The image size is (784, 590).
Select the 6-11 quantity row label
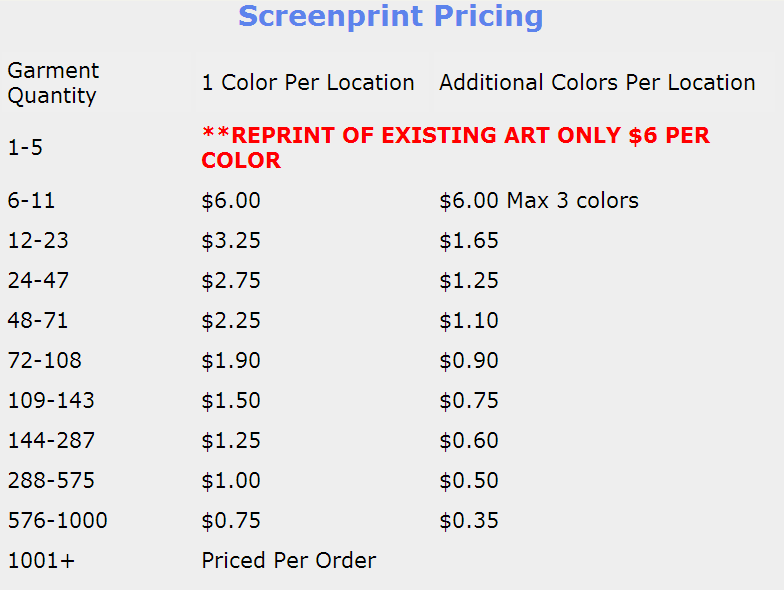pos(31,201)
